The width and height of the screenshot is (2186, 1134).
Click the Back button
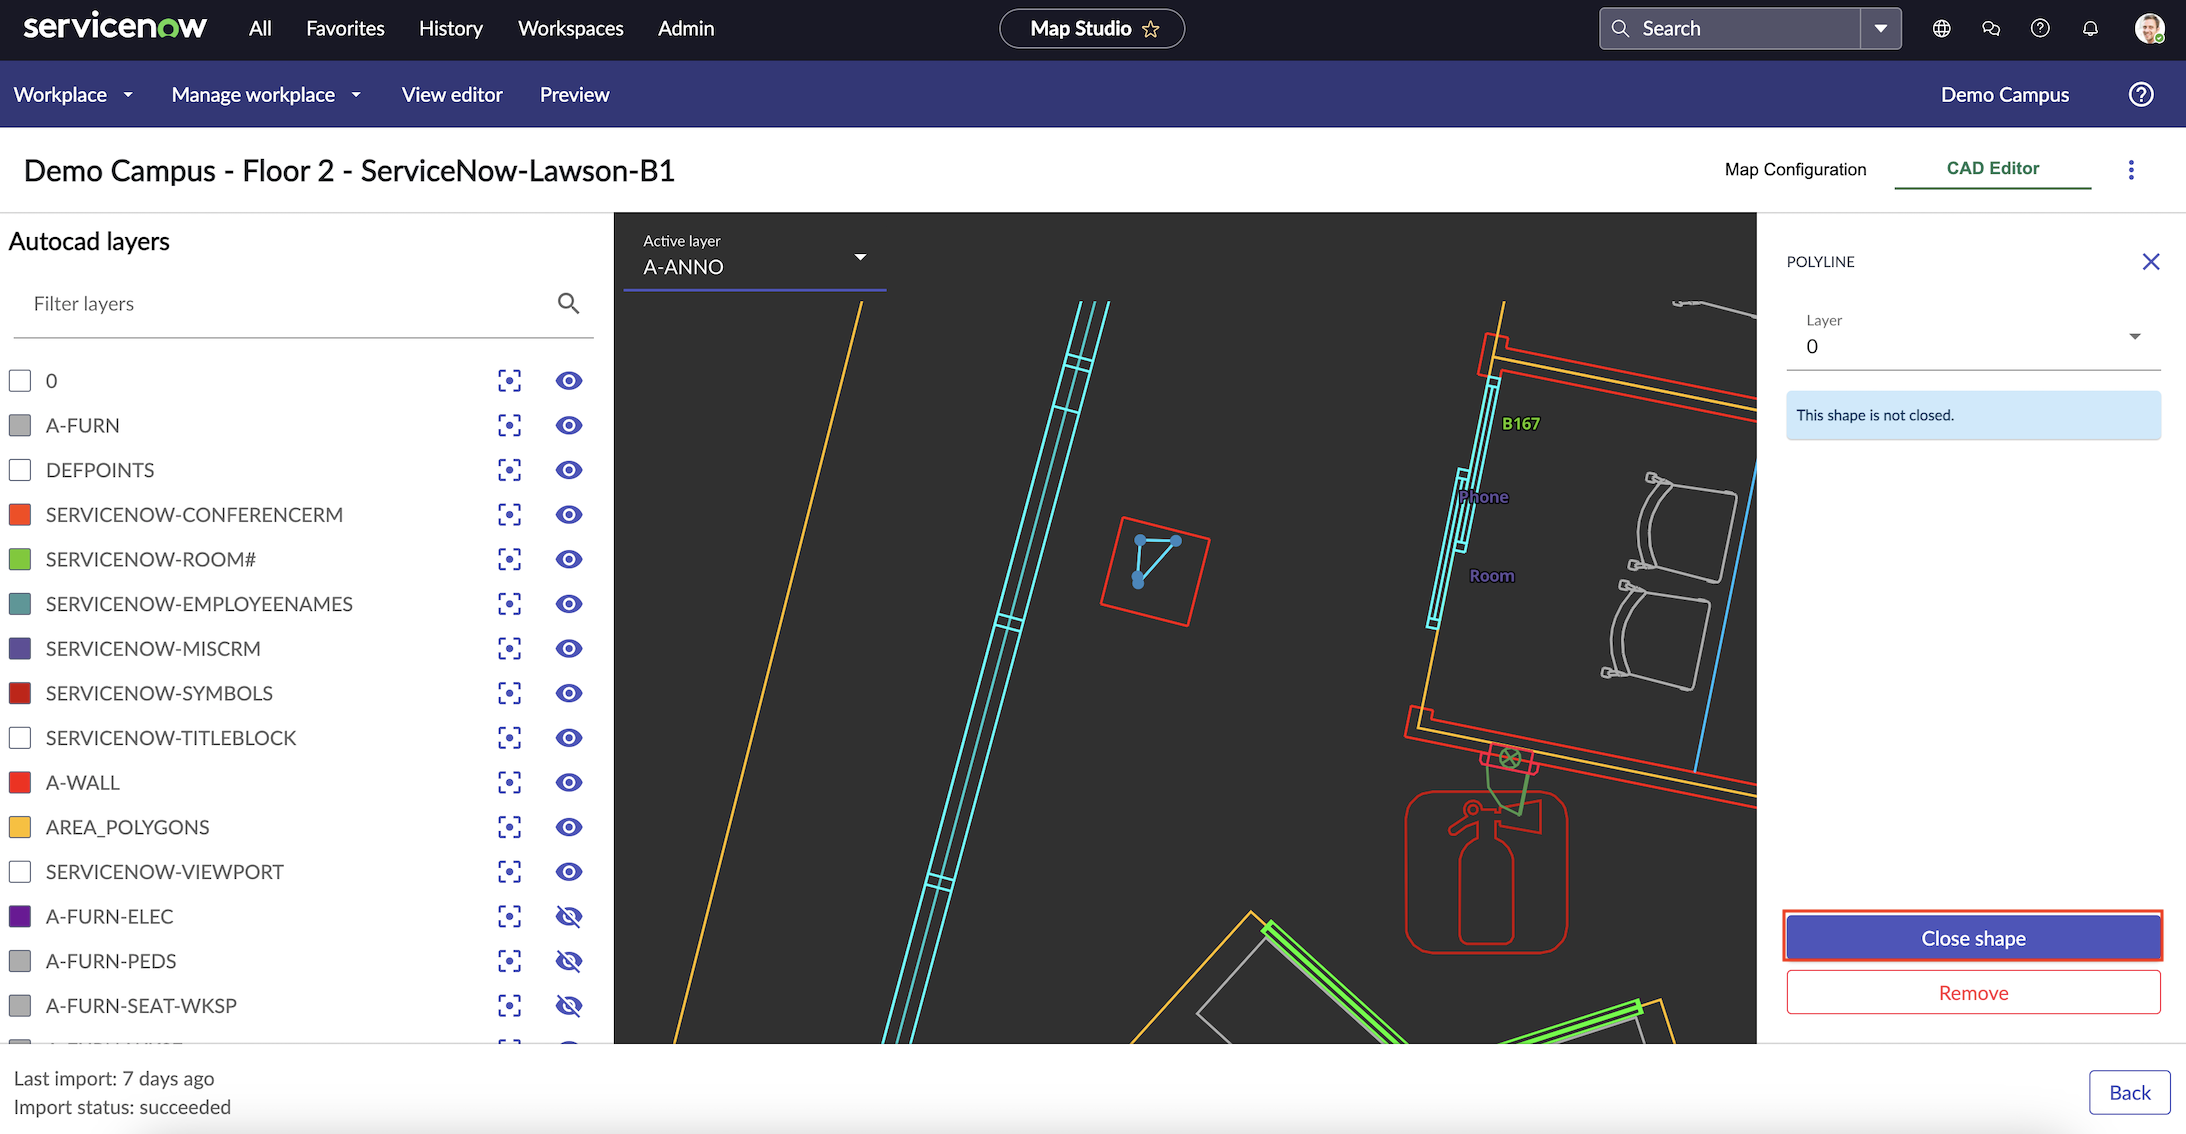2129,1093
